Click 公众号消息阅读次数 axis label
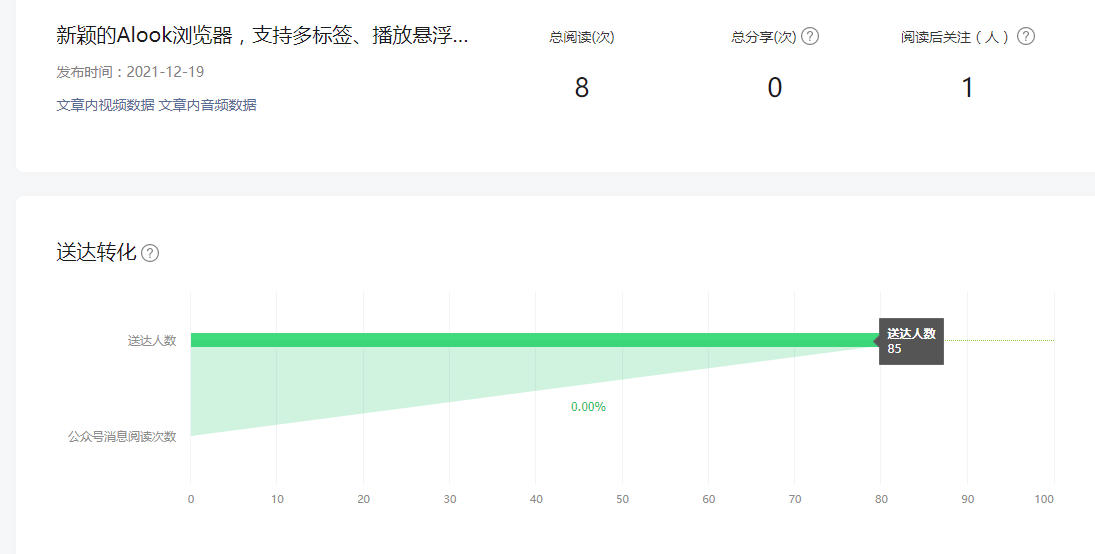 tap(122, 437)
